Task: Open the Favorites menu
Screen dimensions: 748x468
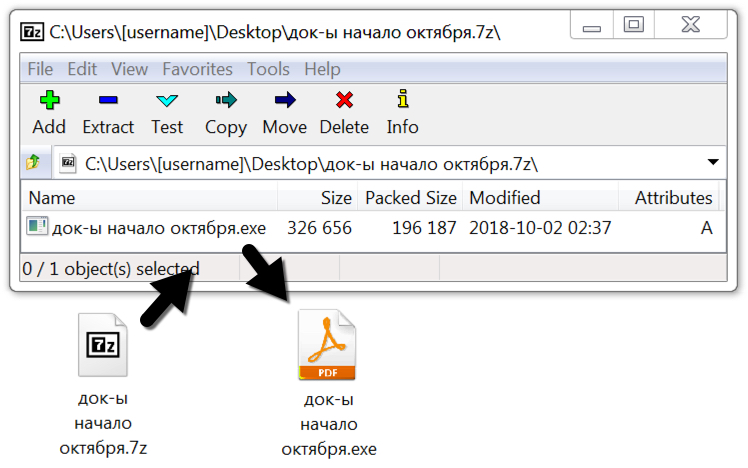Action: coord(197,69)
